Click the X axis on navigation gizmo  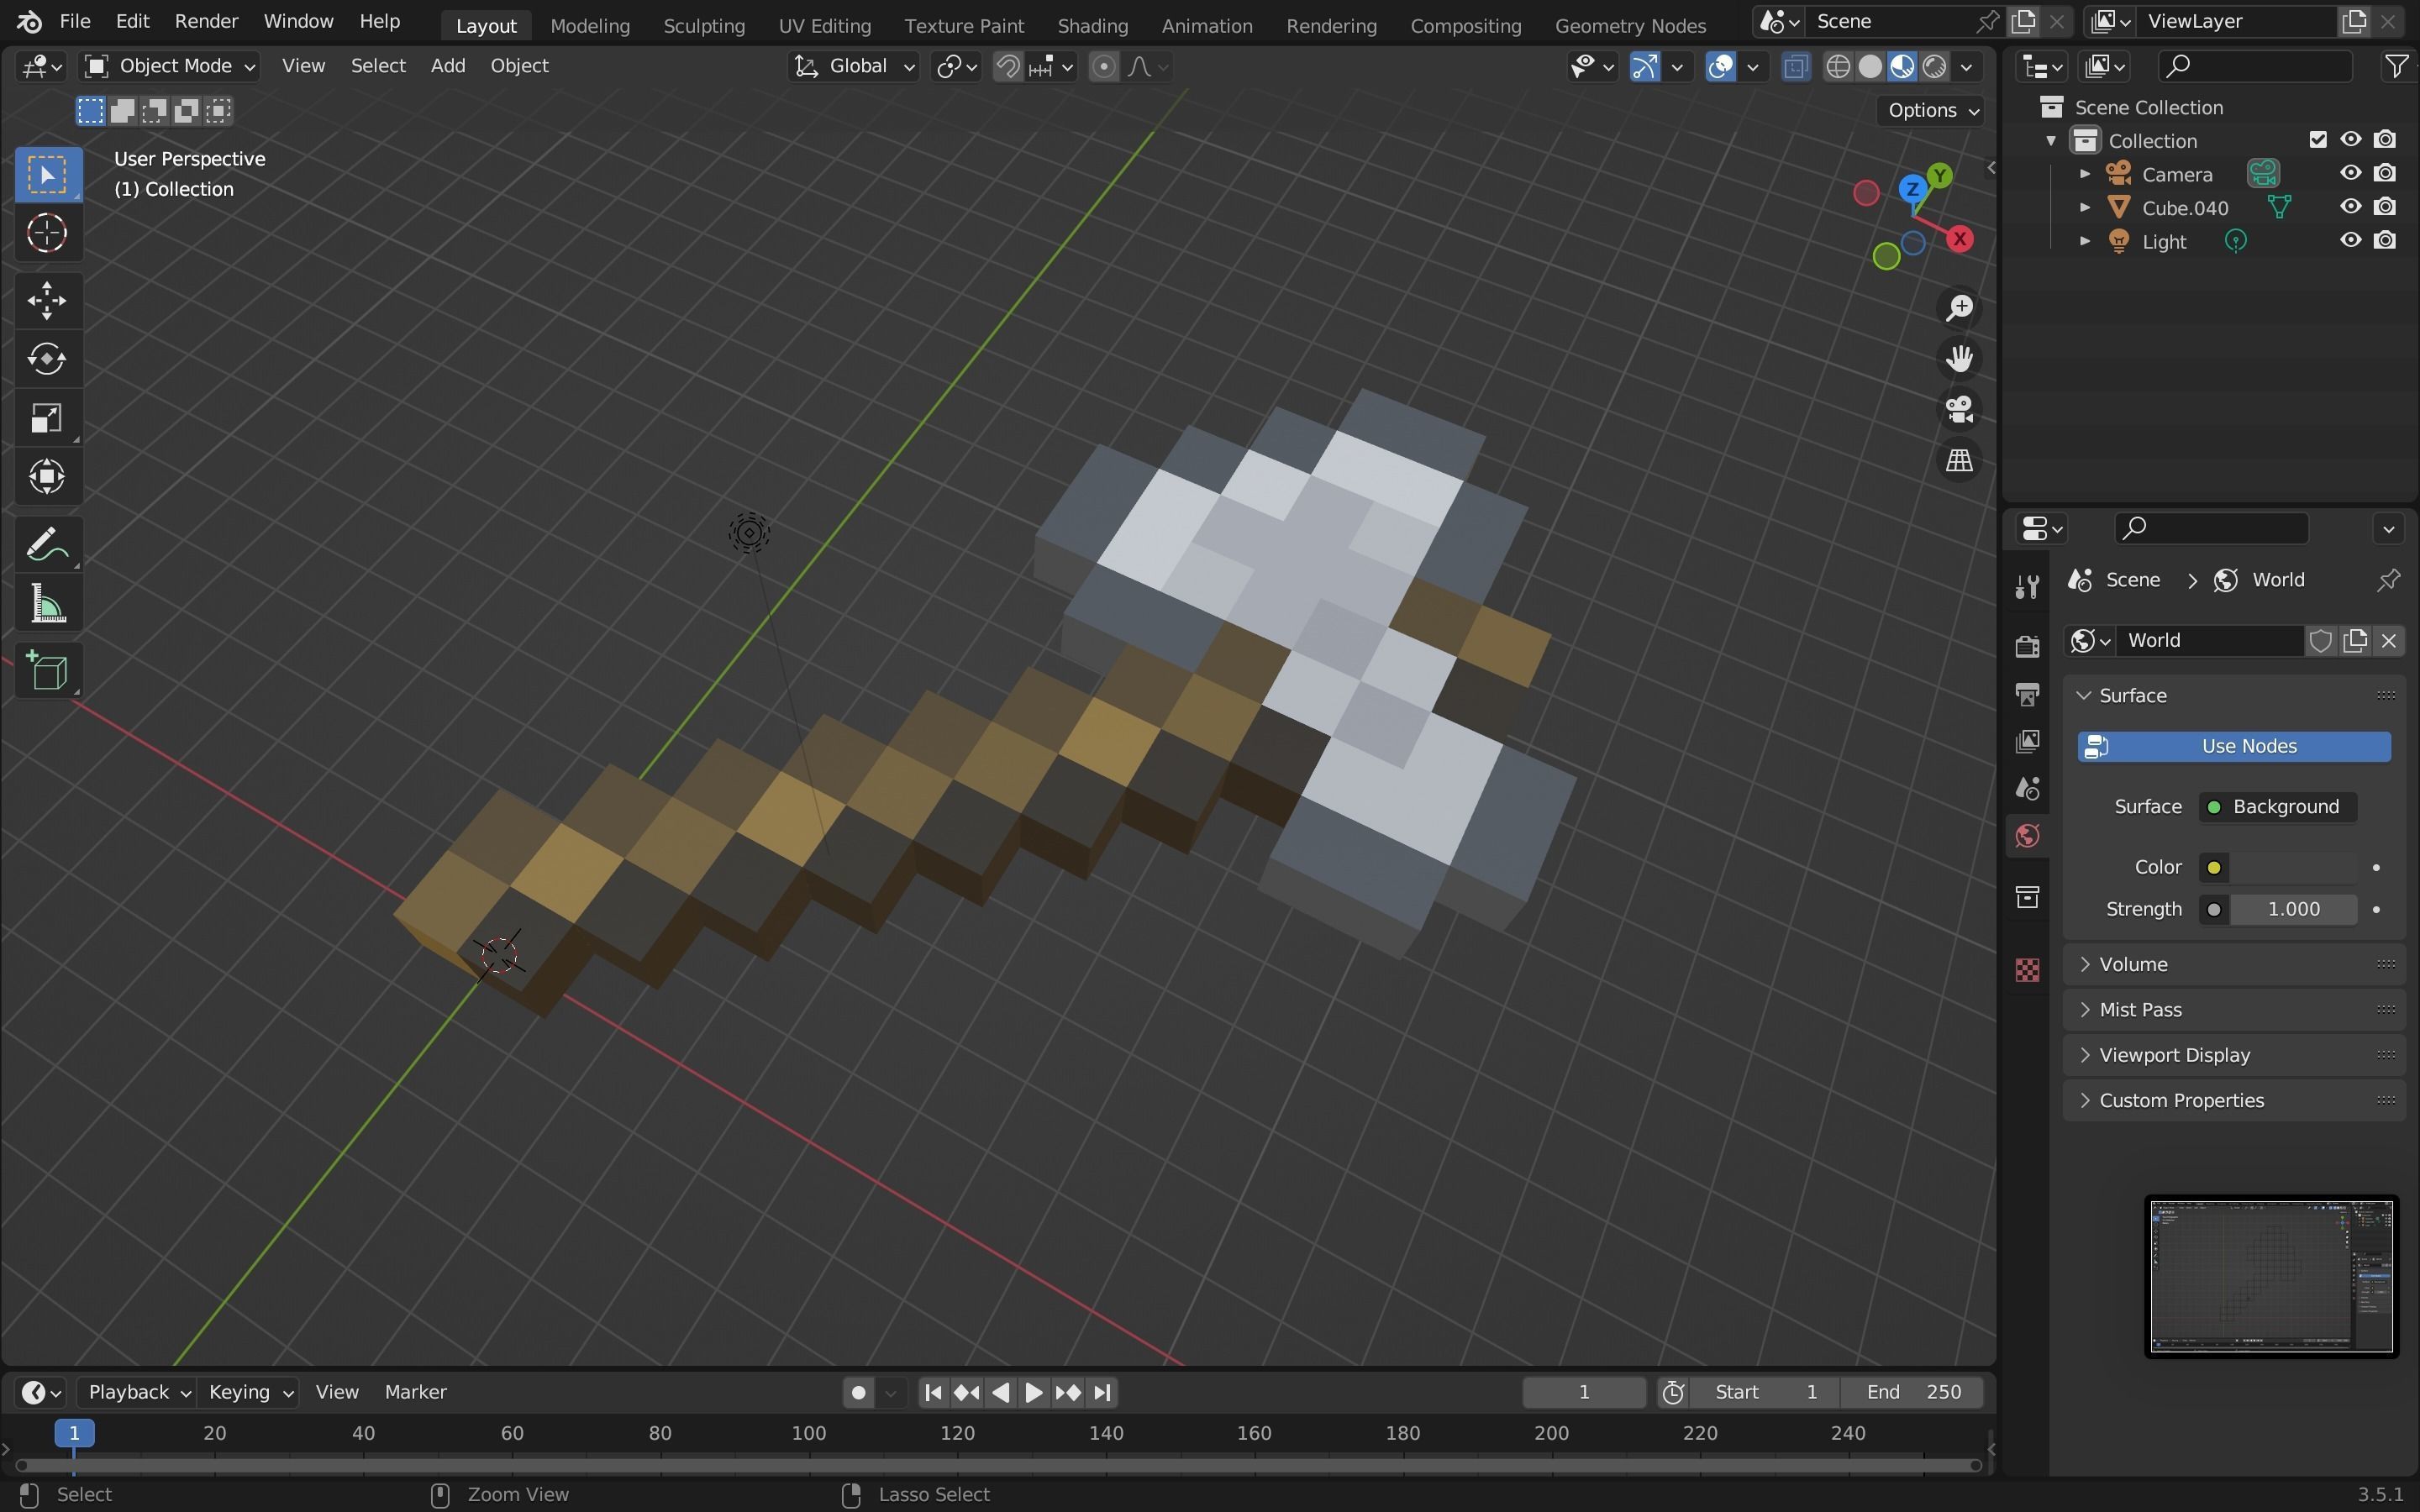tap(1959, 239)
